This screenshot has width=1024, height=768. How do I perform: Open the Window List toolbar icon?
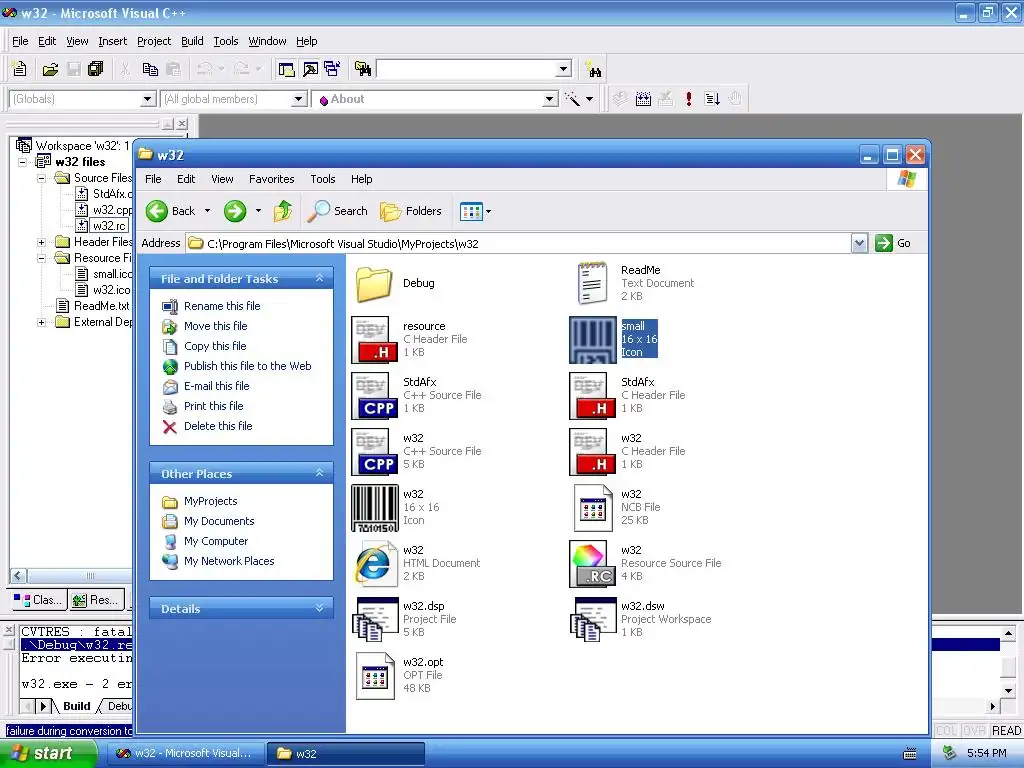[x=332, y=69]
